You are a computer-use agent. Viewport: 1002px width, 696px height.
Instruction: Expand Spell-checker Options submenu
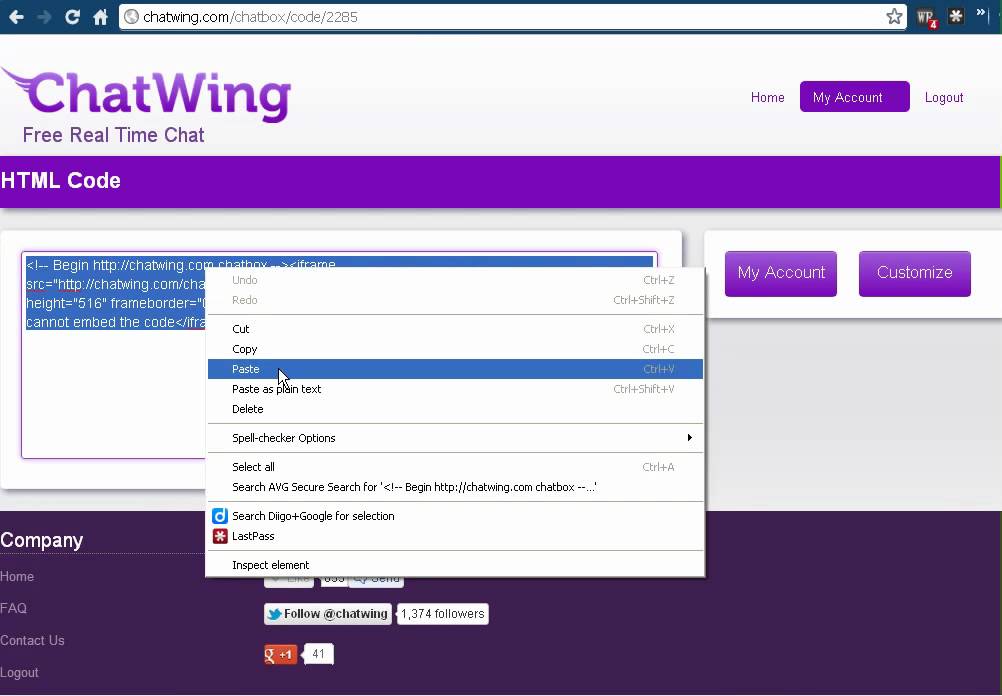455,438
